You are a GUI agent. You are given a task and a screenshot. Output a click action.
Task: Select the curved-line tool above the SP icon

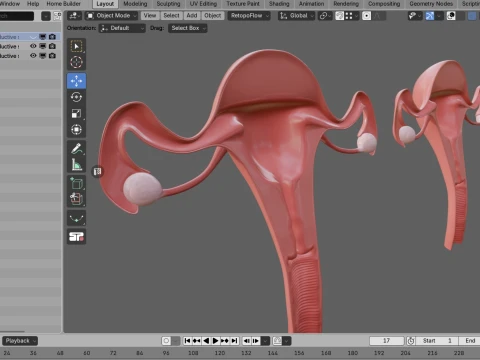76,219
